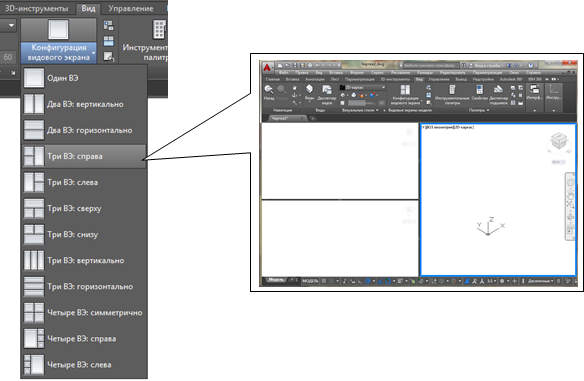The image size is (584, 381).
Task: Click the 'Диспетчер видов' button
Action: tap(327, 94)
